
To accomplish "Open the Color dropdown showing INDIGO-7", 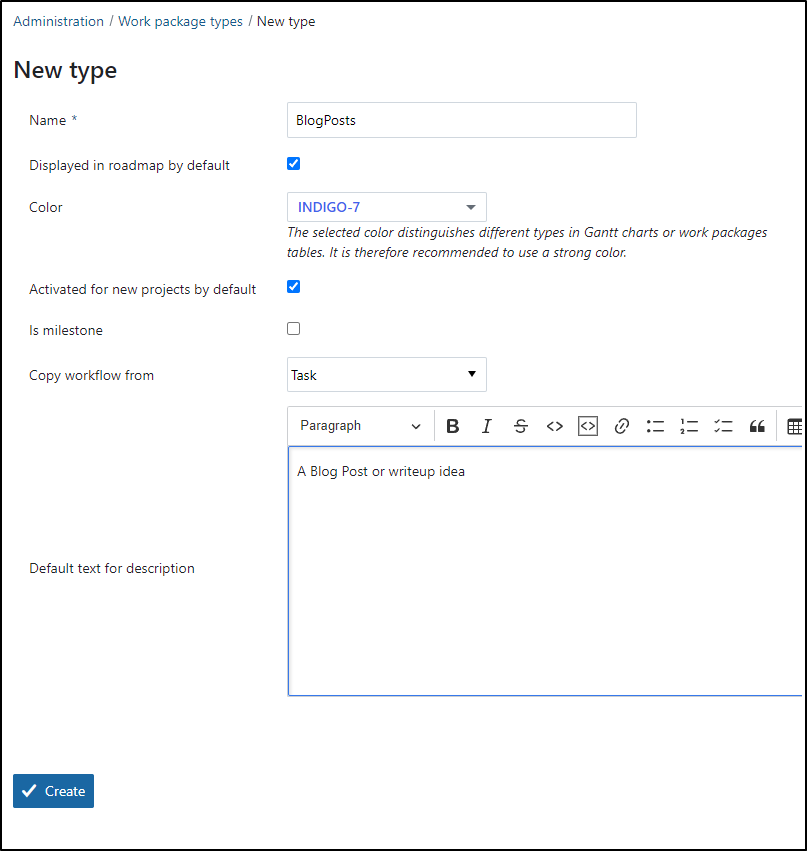I will (x=386, y=207).
